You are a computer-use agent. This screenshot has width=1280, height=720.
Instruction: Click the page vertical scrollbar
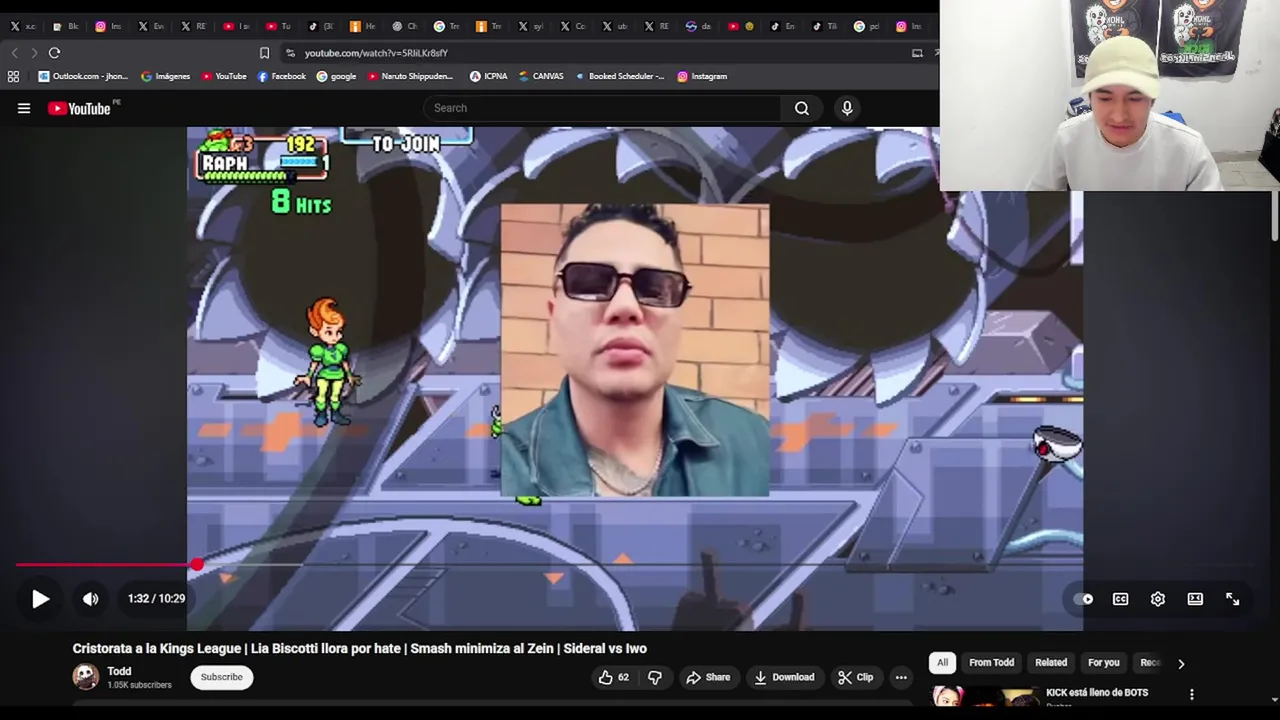pyautogui.click(x=1274, y=215)
